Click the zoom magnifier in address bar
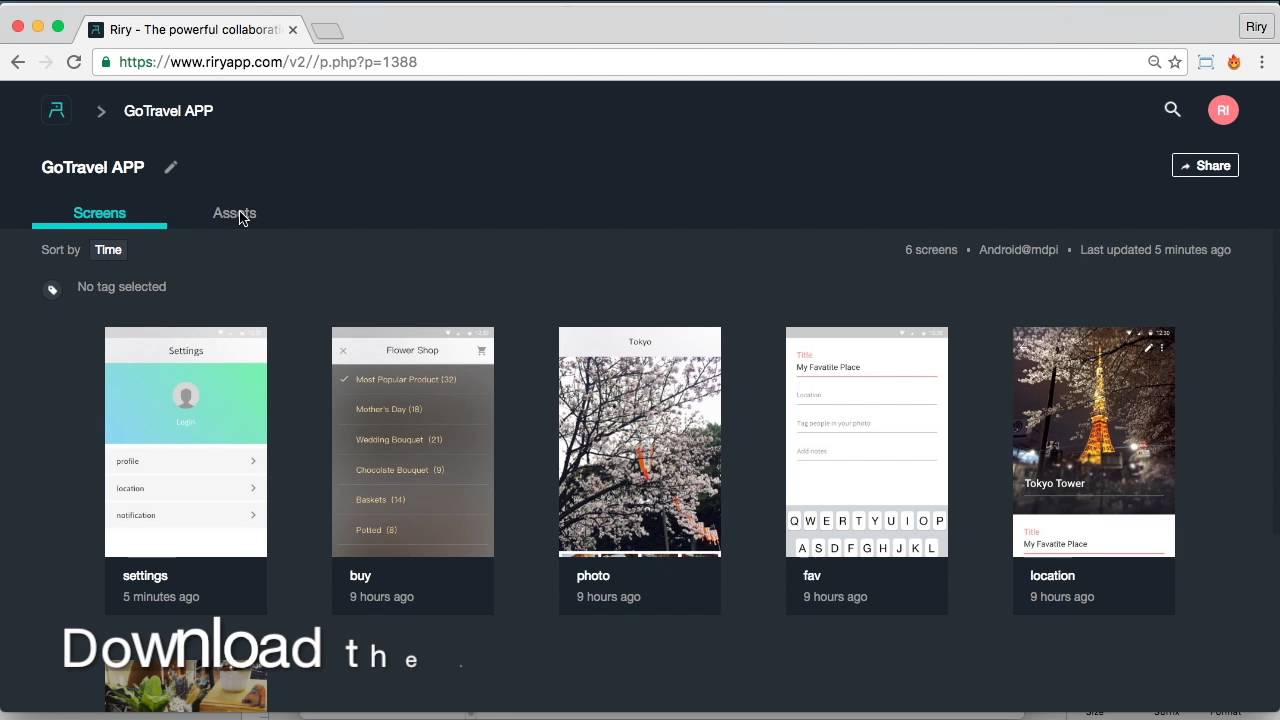Screen dimensions: 1280x720 tap(1154, 62)
